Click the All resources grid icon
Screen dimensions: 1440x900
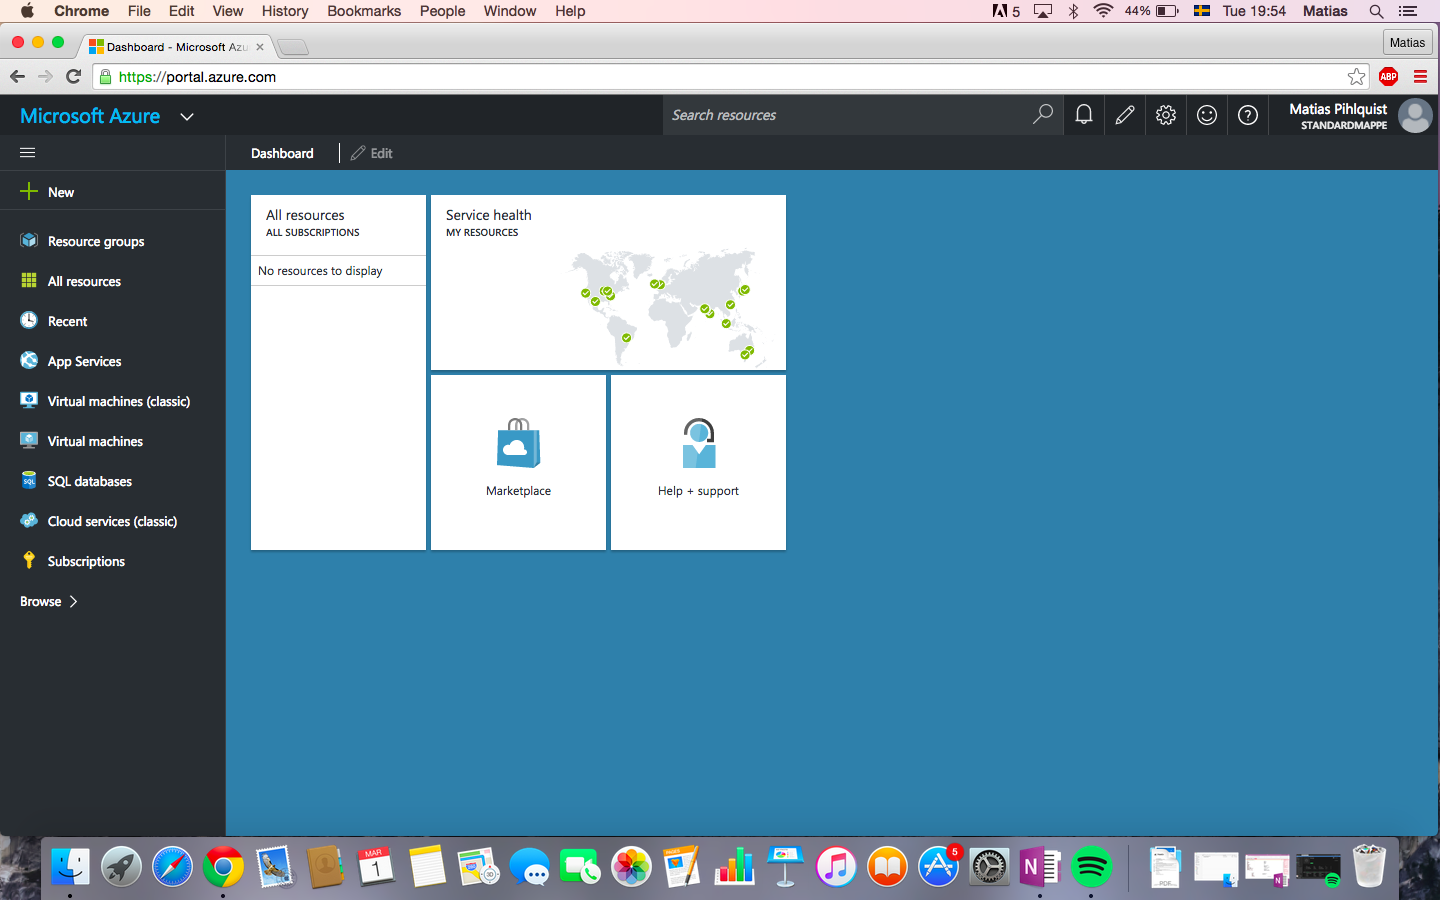click(29, 281)
